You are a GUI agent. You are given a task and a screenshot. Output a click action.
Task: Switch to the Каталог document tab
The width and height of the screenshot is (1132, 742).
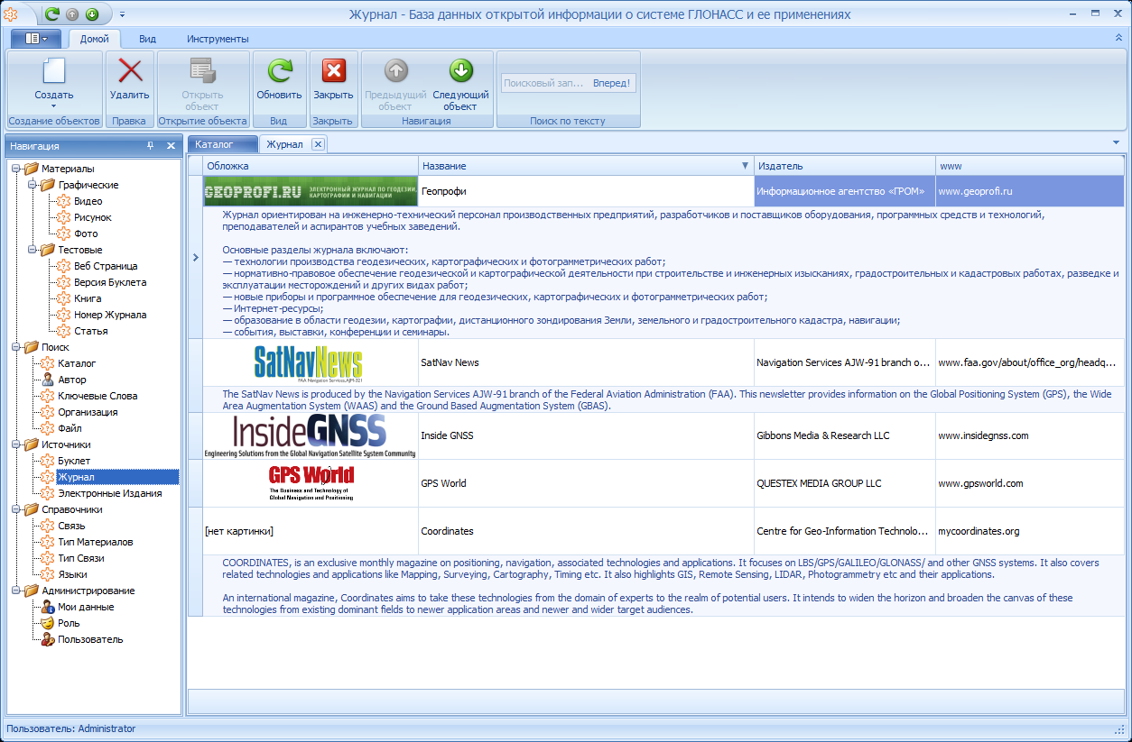[222, 144]
